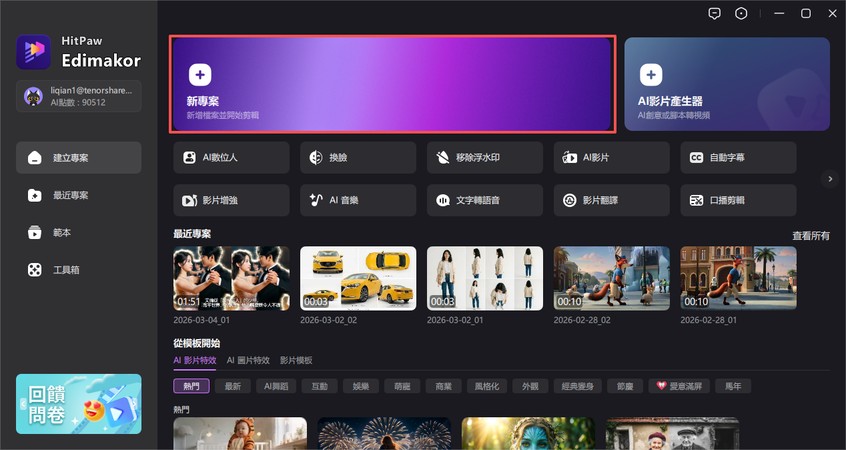Click the plus icon on AI影片產生器 card
The image size is (846, 450).
(x=651, y=74)
